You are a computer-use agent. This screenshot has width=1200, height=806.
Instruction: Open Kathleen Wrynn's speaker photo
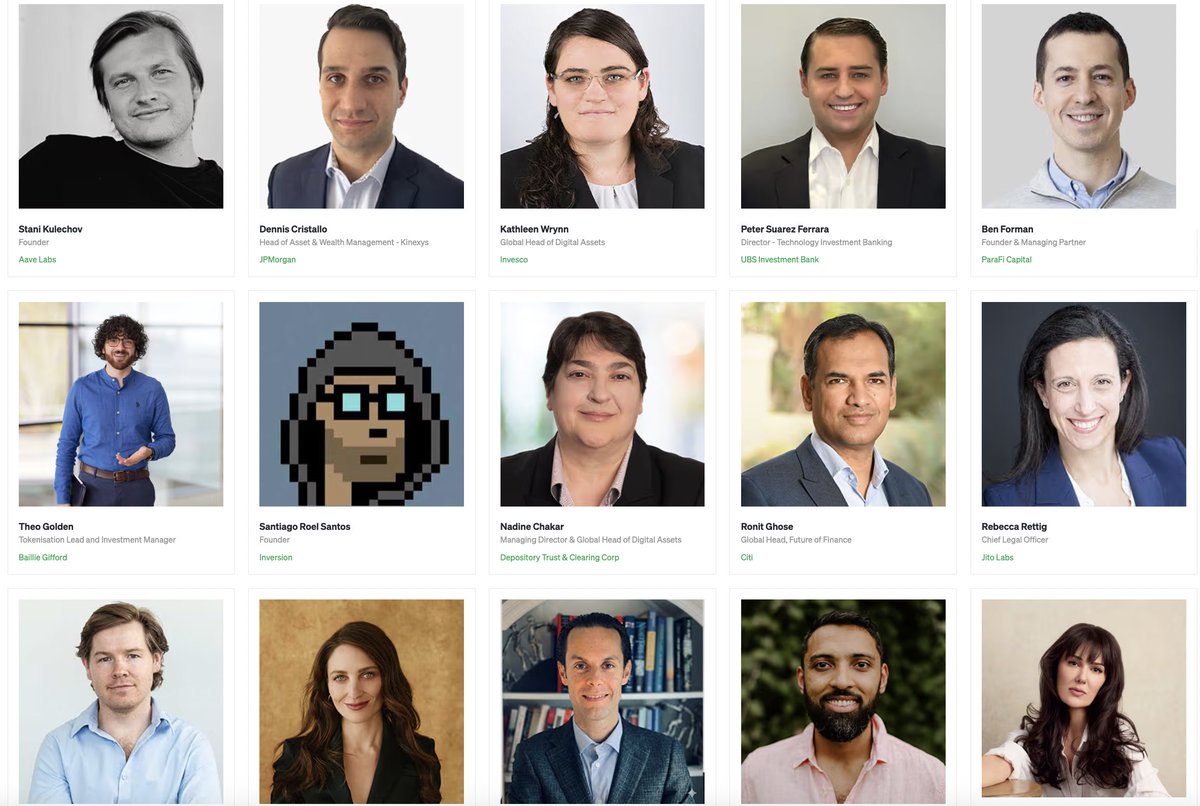(x=602, y=106)
